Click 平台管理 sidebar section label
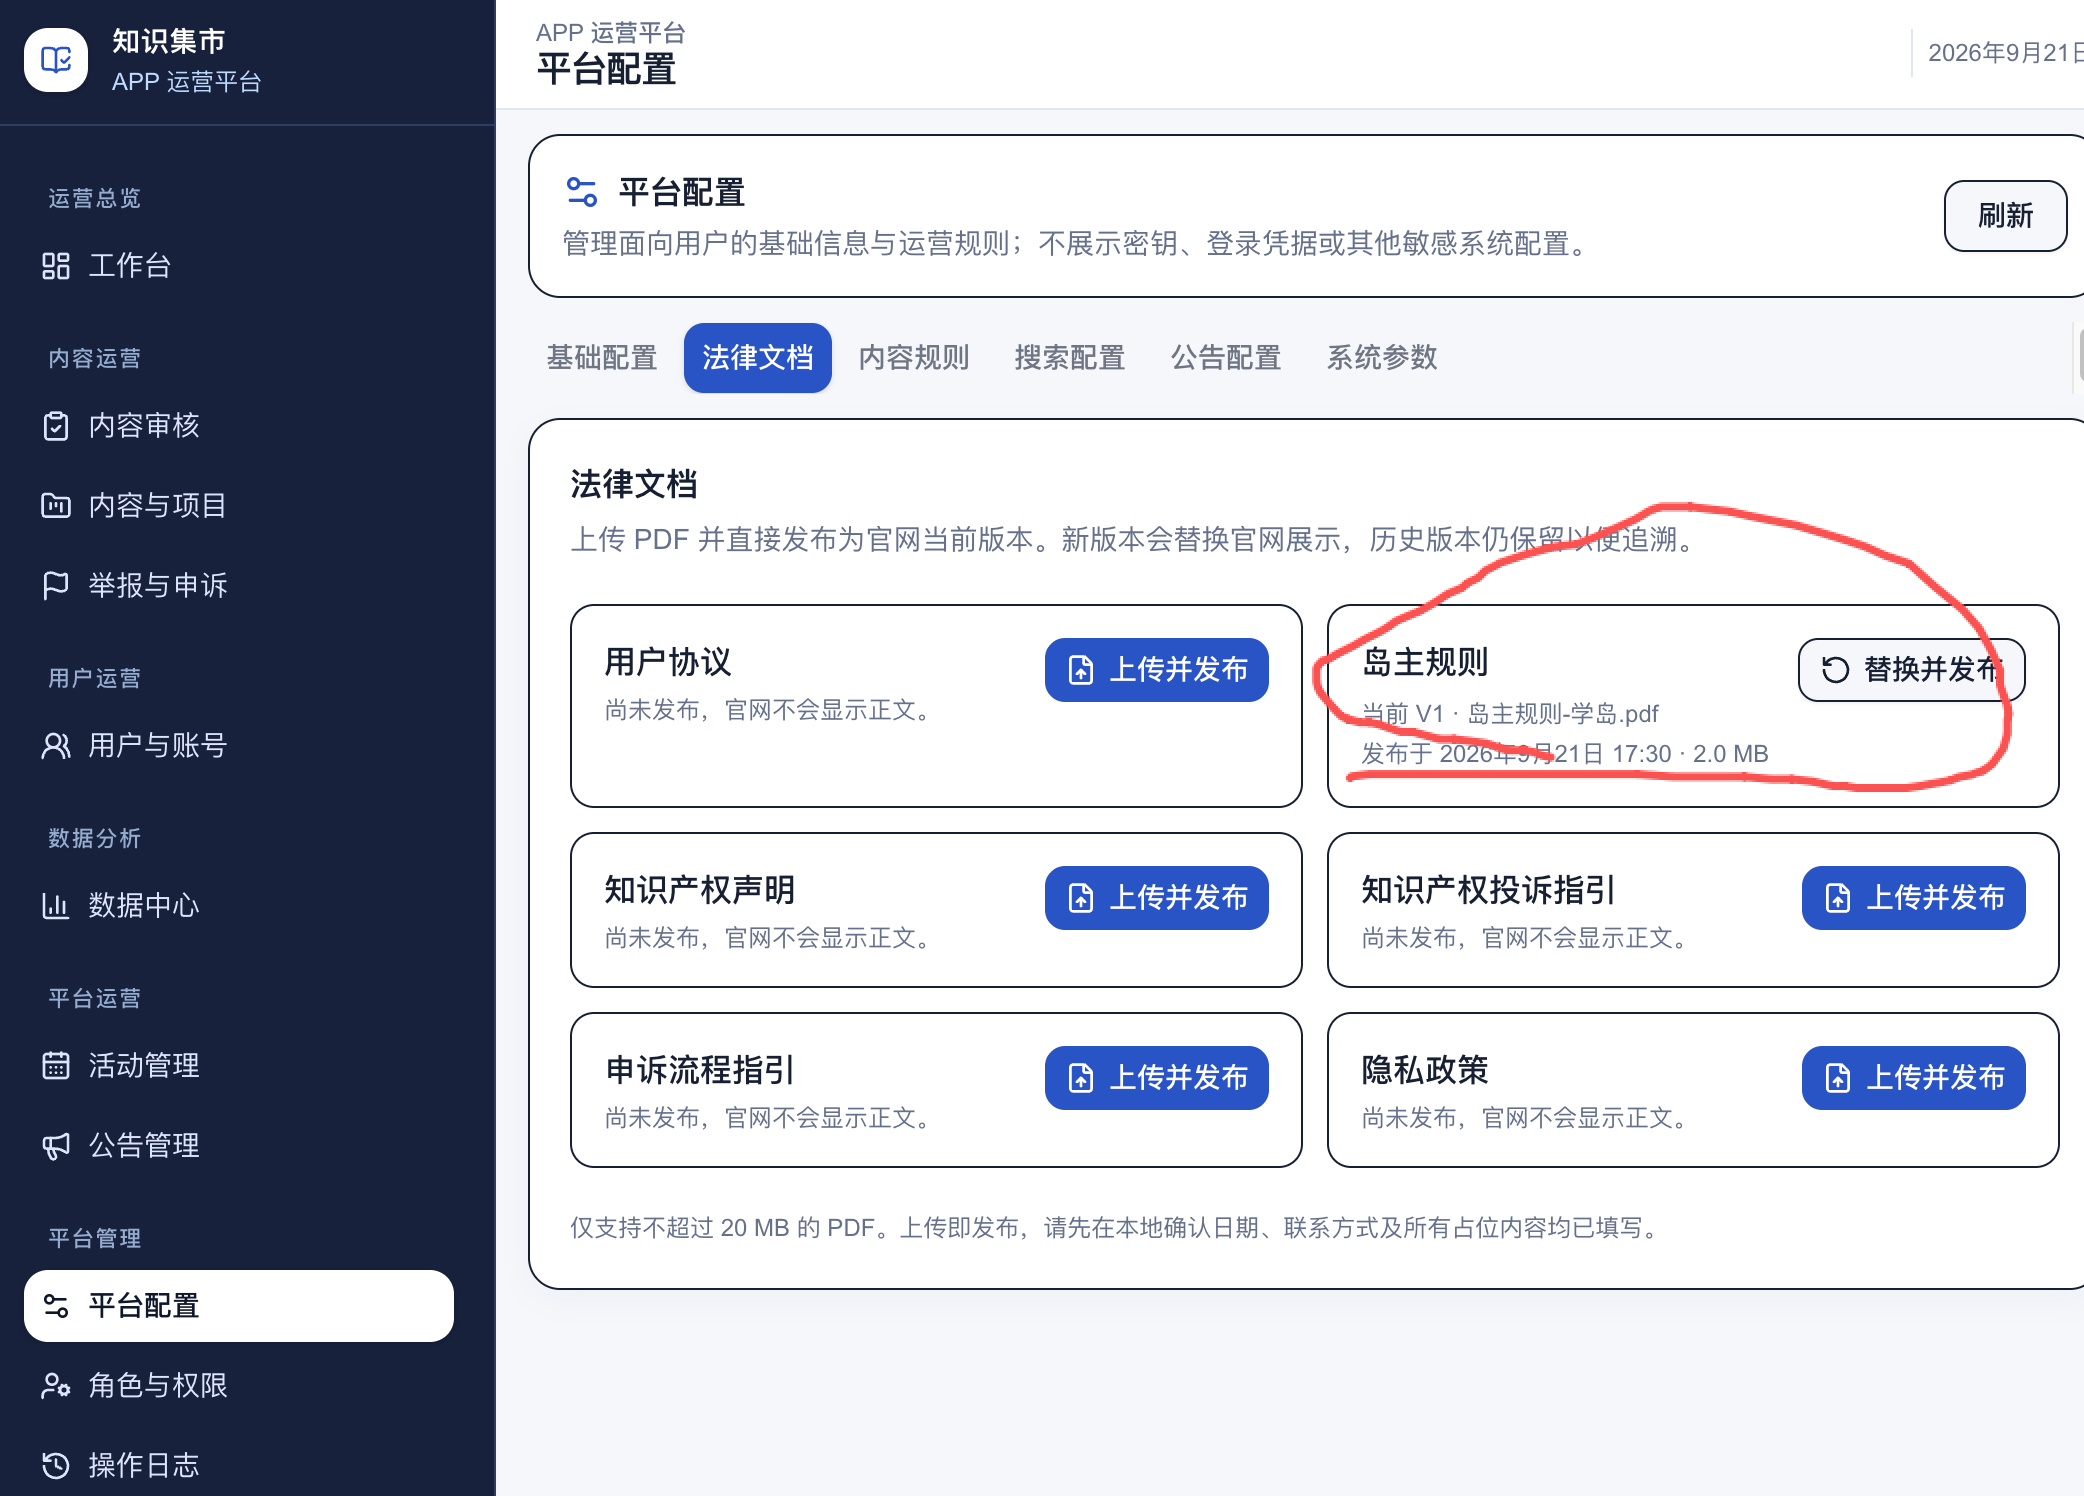 pyautogui.click(x=95, y=1238)
